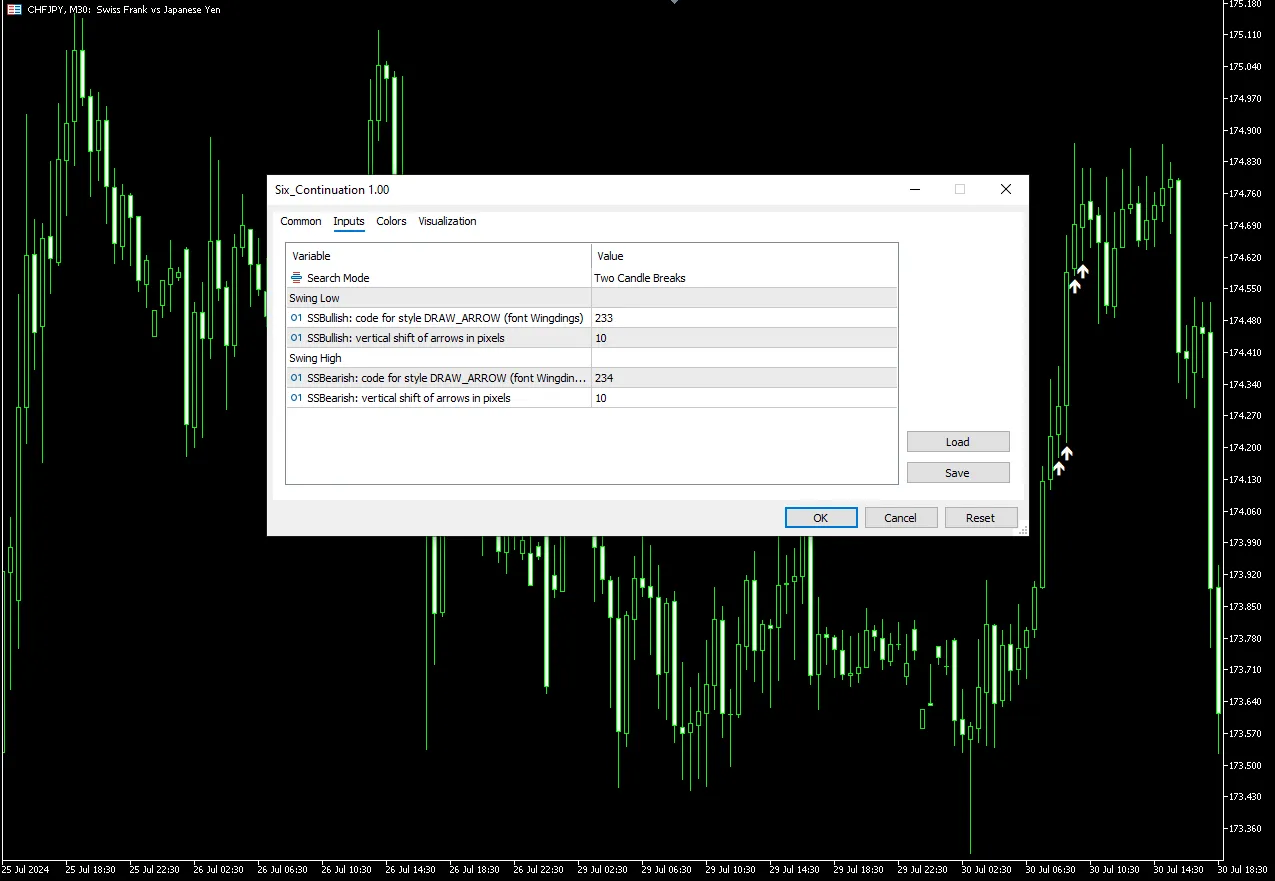The image size is (1275, 881).
Task: Click the Search Mode enum icon
Action: pyautogui.click(x=296, y=278)
